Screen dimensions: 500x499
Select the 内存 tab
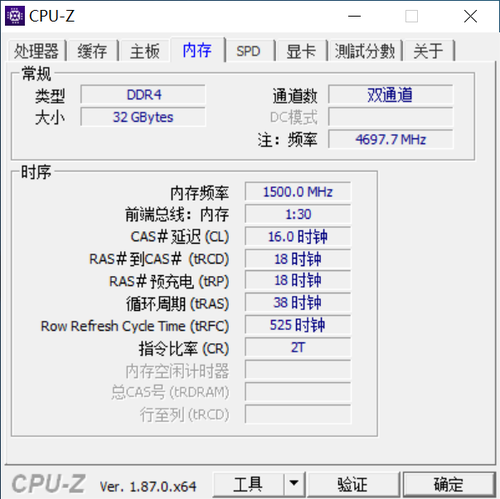tap(197, 50)
